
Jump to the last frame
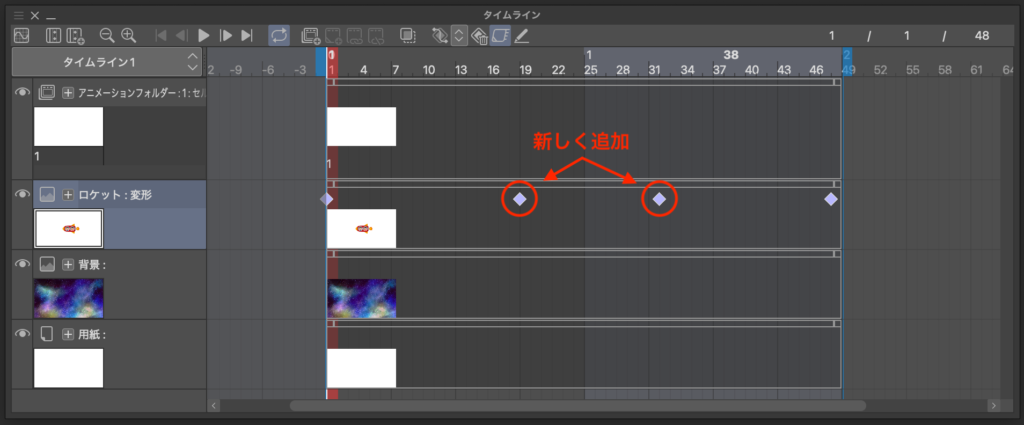click(x=247, y=35)
